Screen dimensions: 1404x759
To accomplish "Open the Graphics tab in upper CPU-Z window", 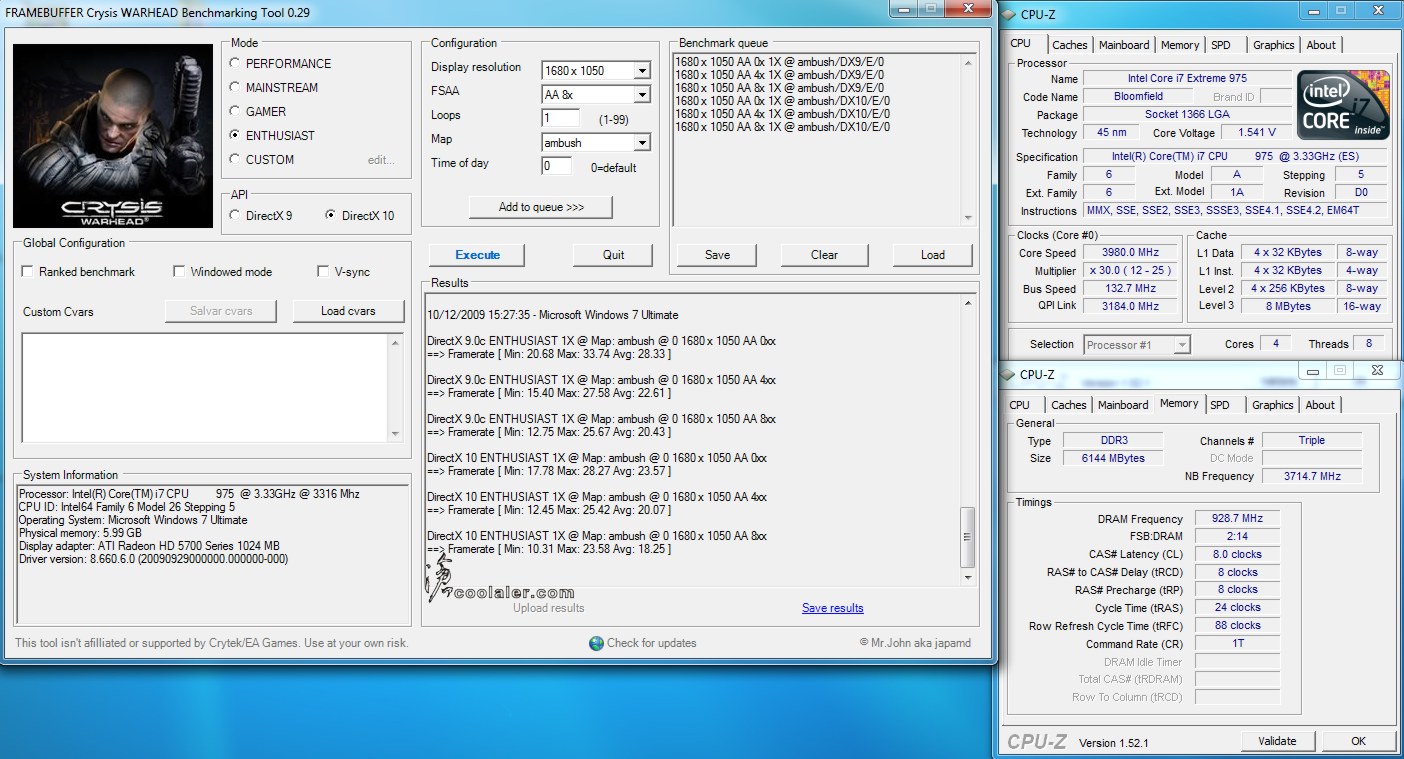I will [1274, 45].
